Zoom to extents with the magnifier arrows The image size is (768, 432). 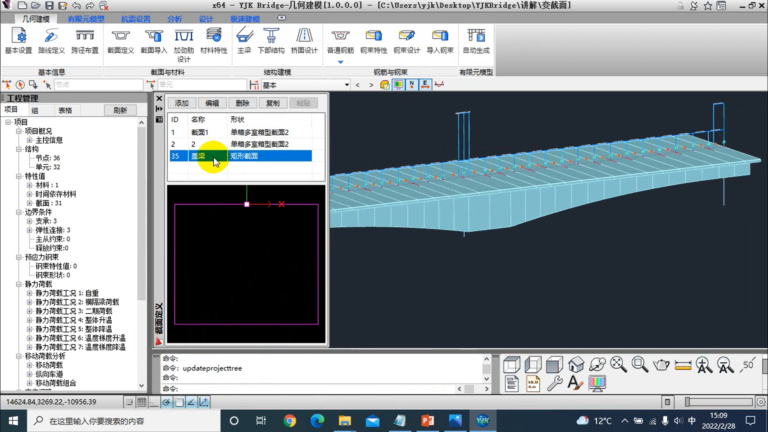[619, 364]
